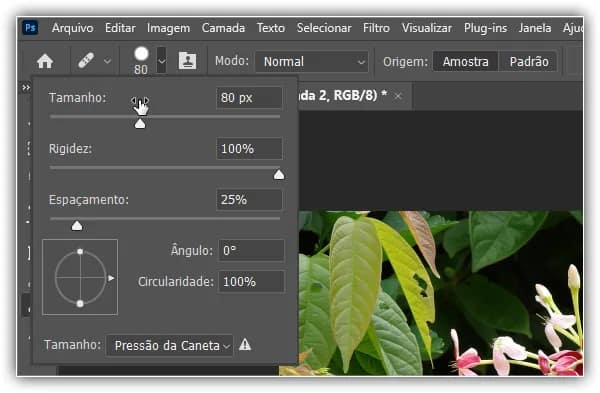Click the Circularidade label
This screenshot has height=393, width=600.
click(176, 282)
